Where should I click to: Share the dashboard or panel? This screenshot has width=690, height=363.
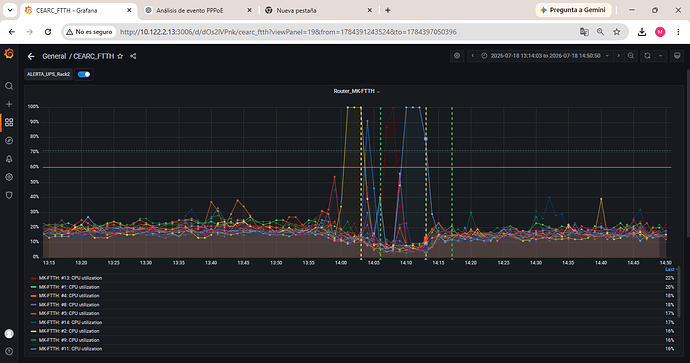tap(133, 56)
